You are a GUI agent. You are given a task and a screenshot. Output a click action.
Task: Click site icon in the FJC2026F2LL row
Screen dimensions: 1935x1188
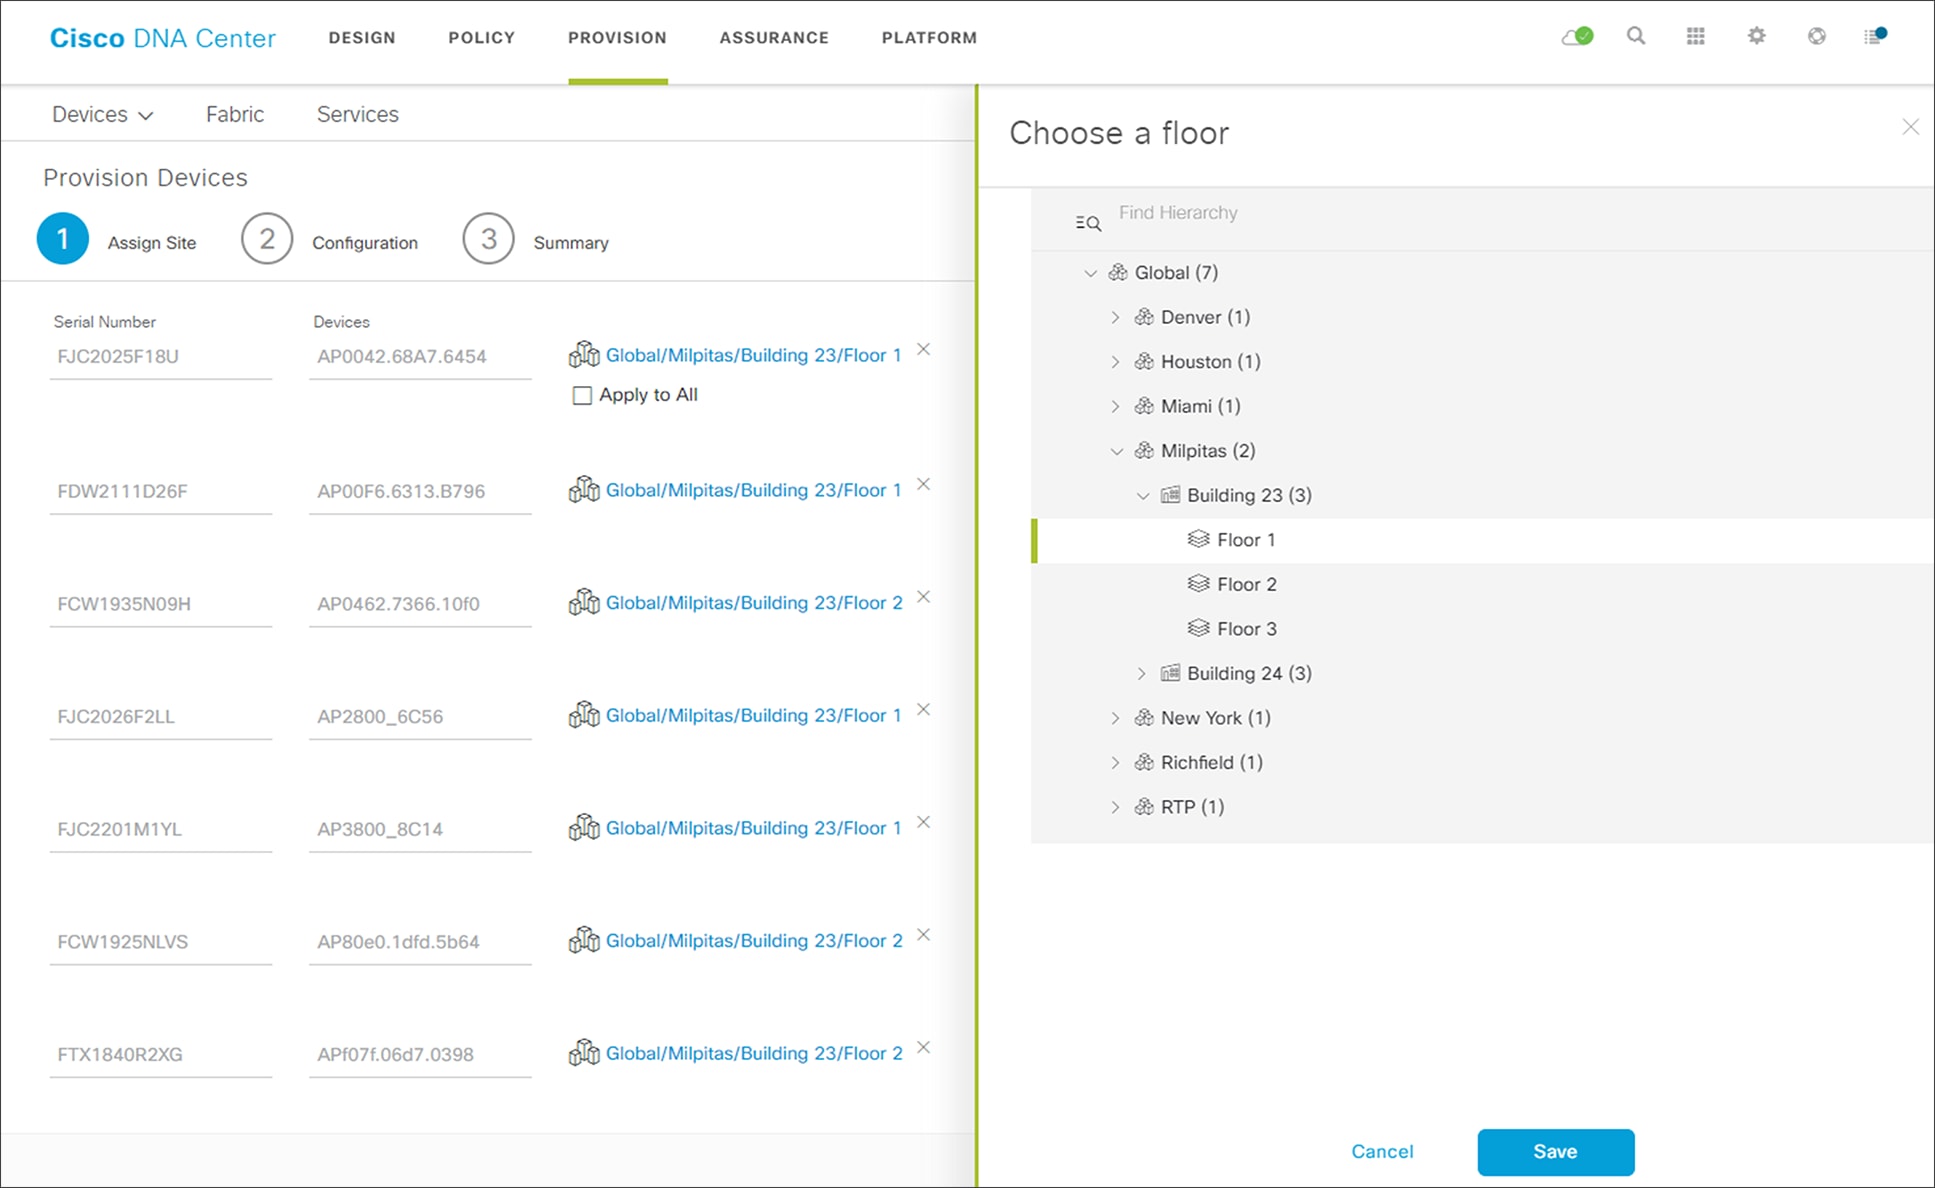click(584, 715)
